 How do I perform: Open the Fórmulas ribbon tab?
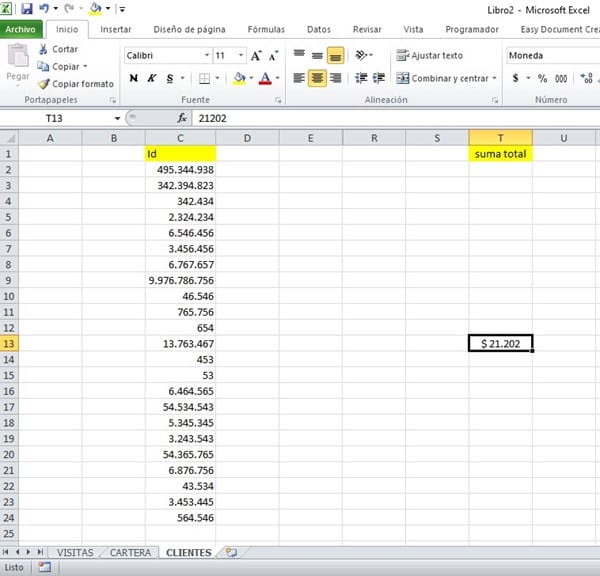(265, 30)
